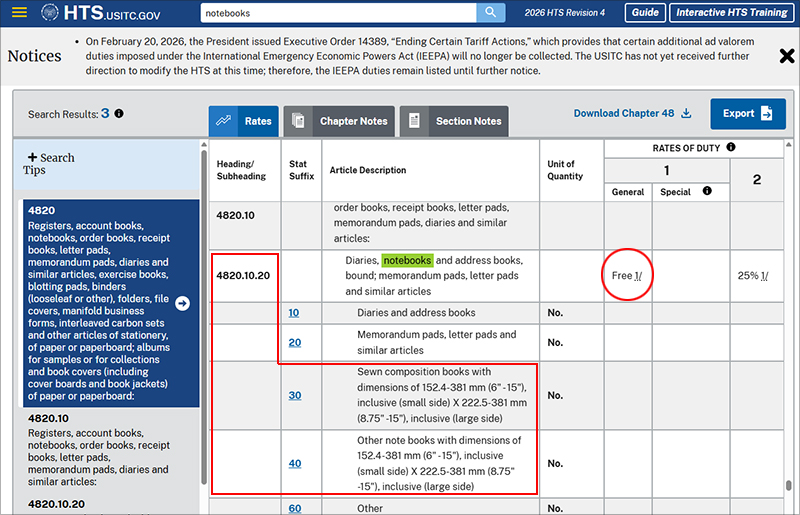The image size is (800, 515).
Task: Click the Export button
Action: (748, 114)
